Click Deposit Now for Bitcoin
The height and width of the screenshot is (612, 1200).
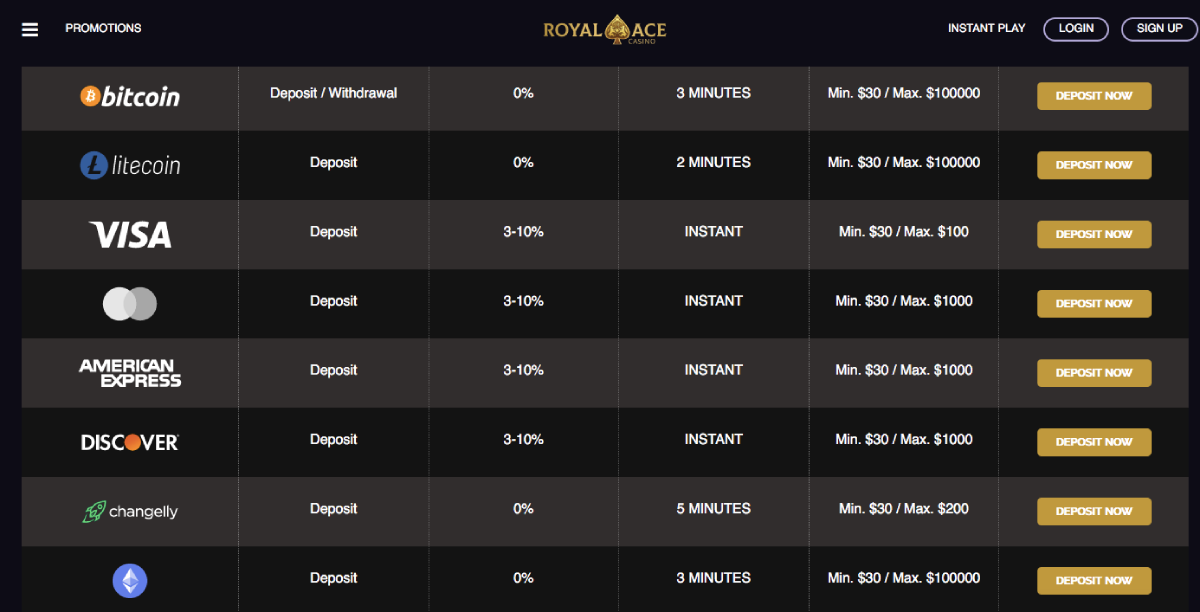pyautogui.click(x=1094, y=96)
